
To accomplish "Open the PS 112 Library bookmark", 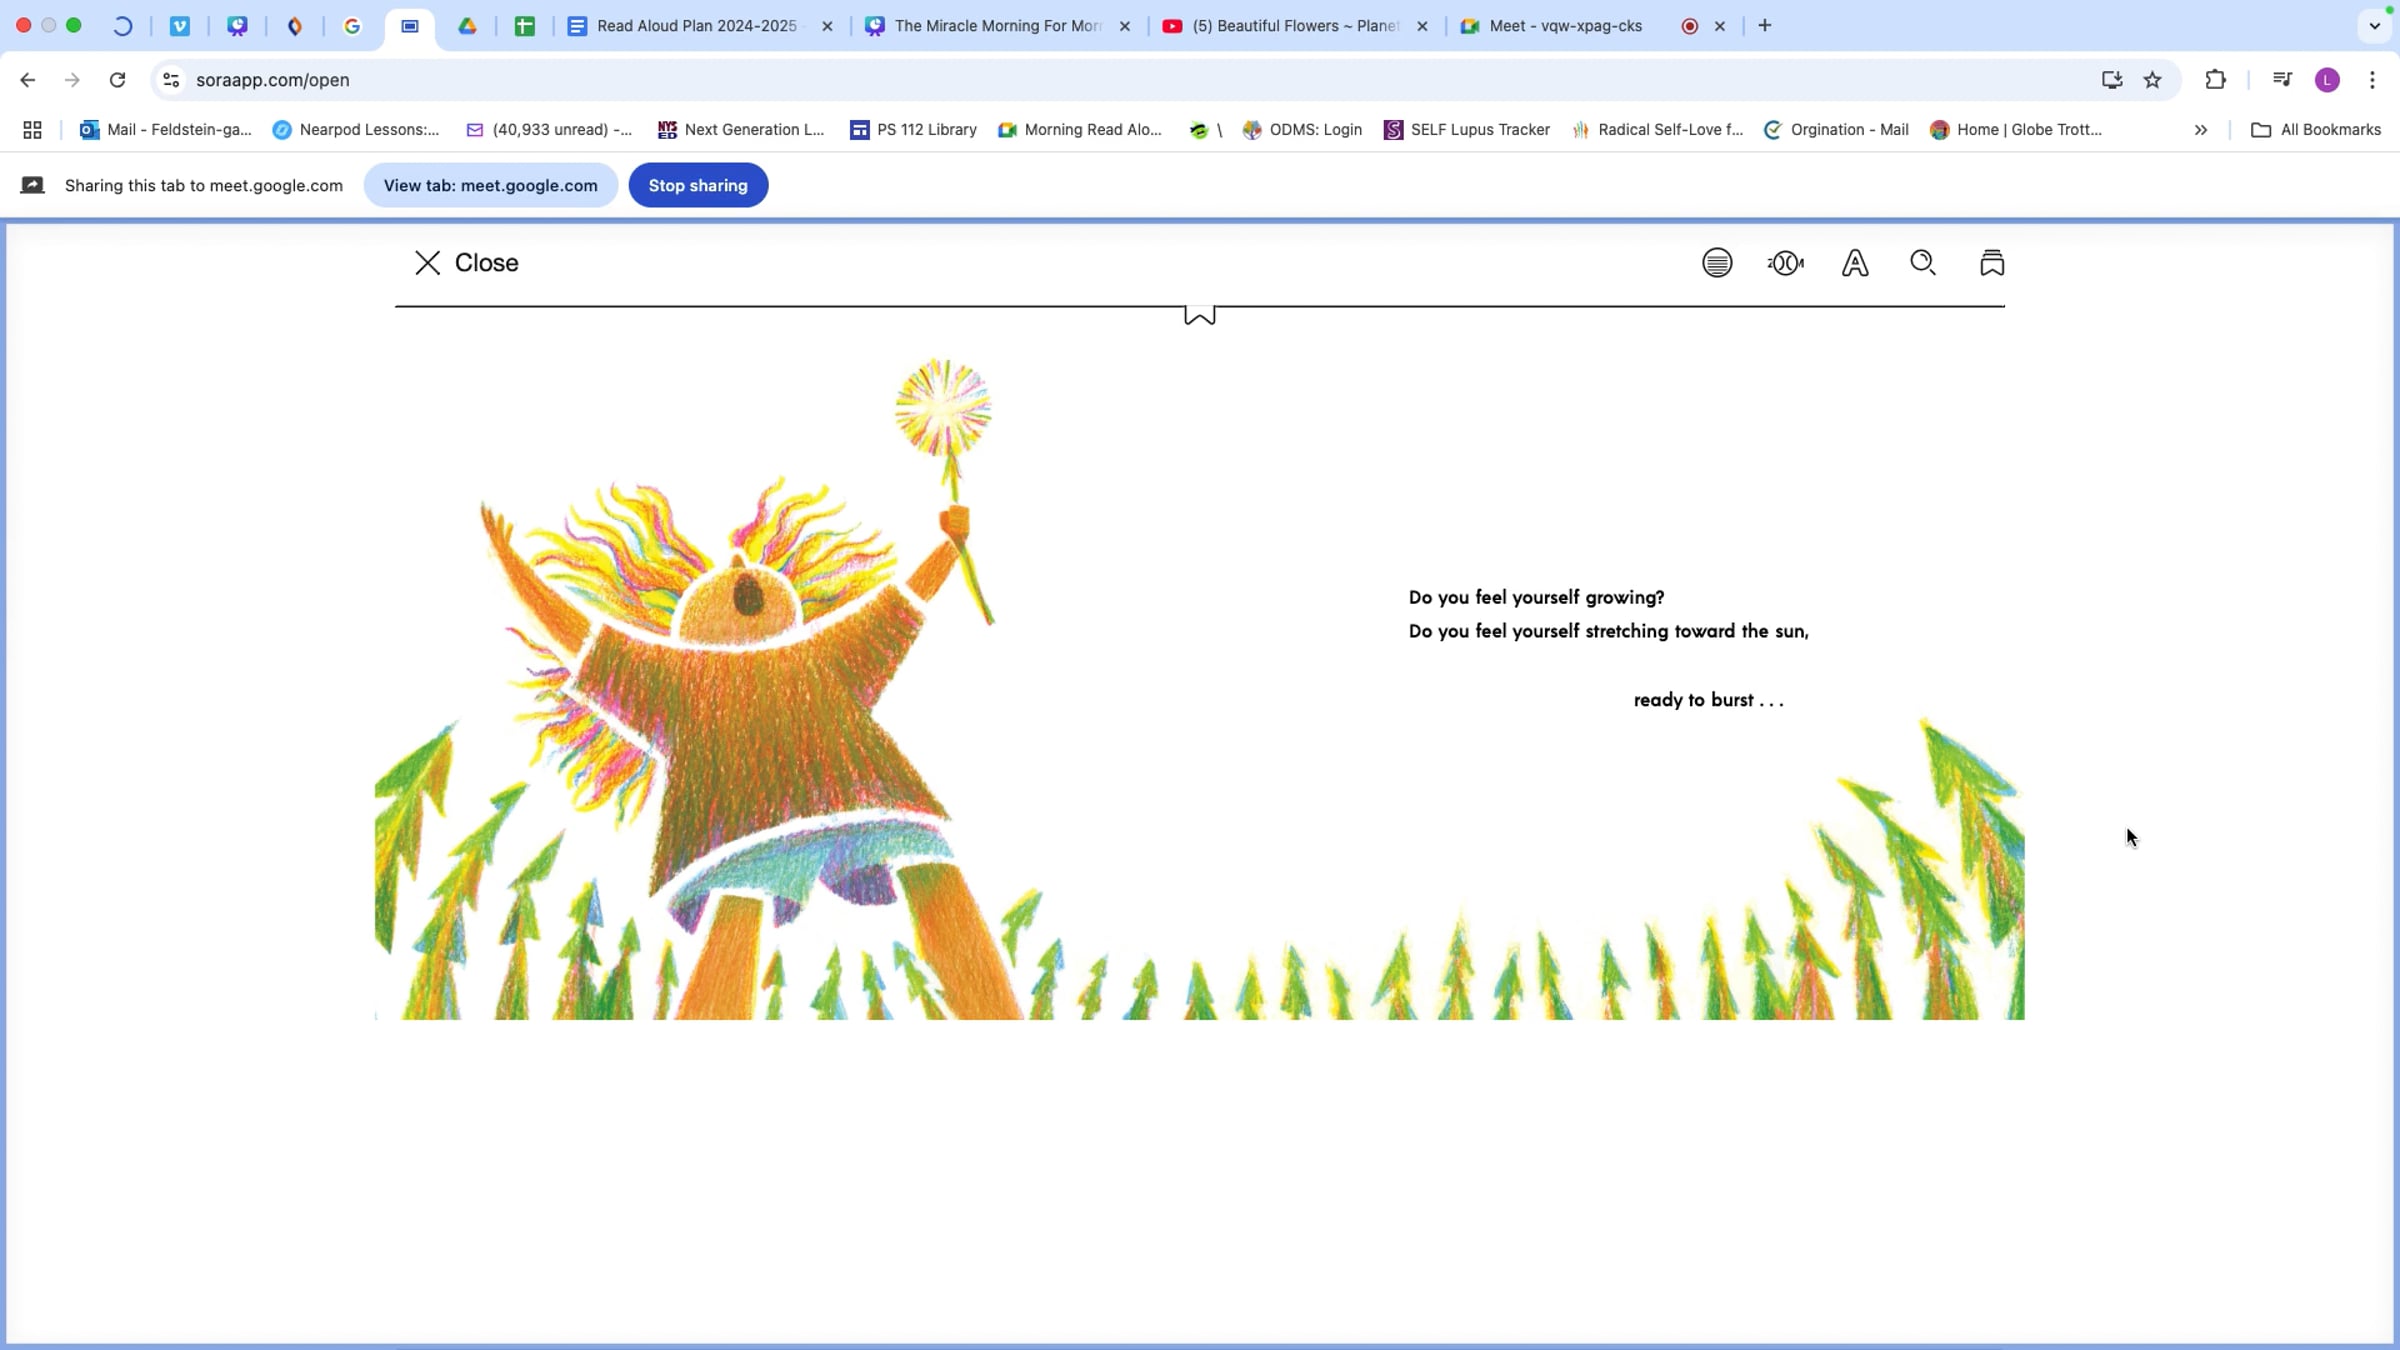I will [913, 130].
